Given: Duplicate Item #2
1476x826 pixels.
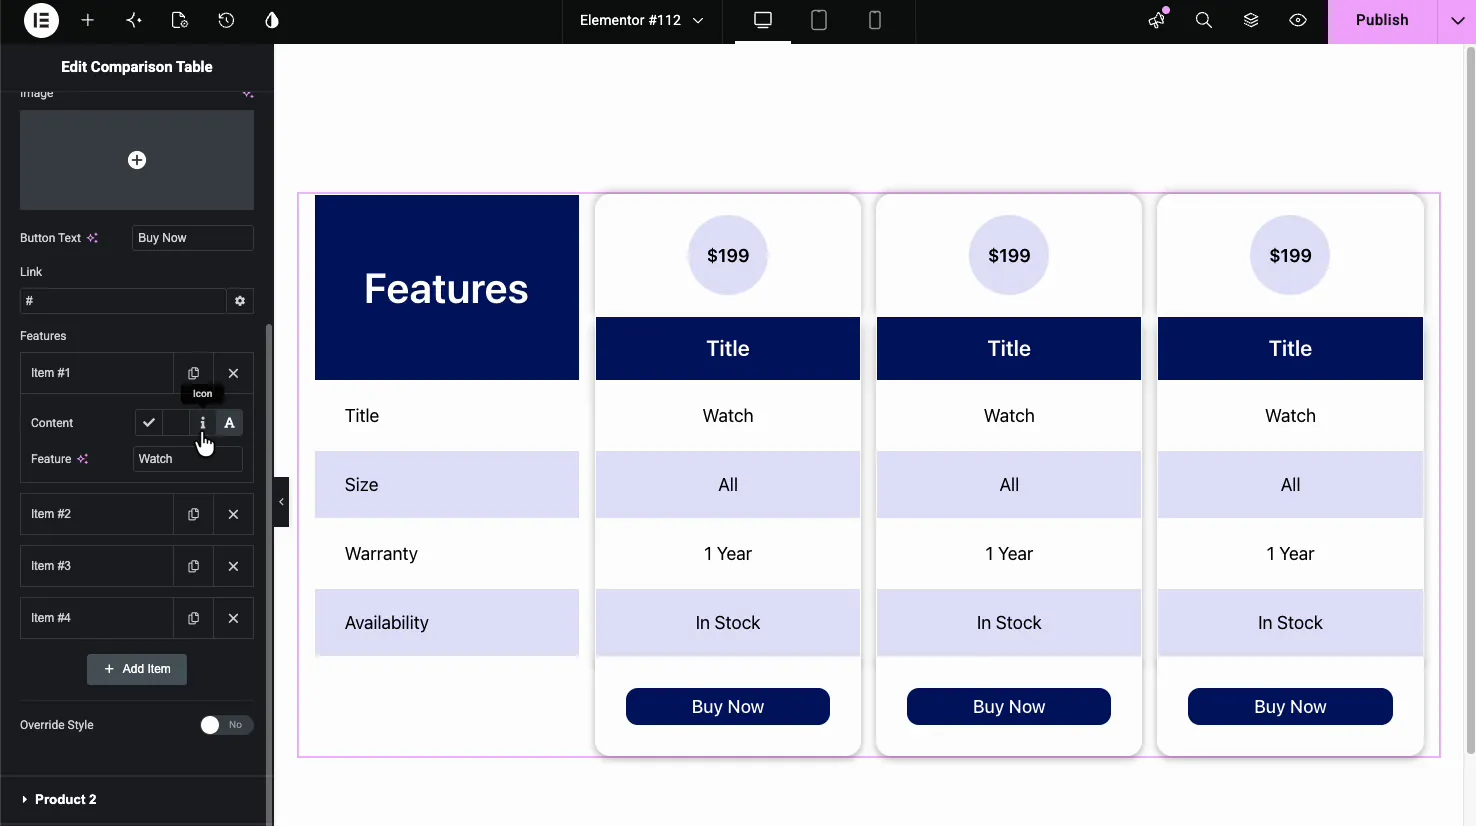Looking at the screenshot, I should [193, 514].
